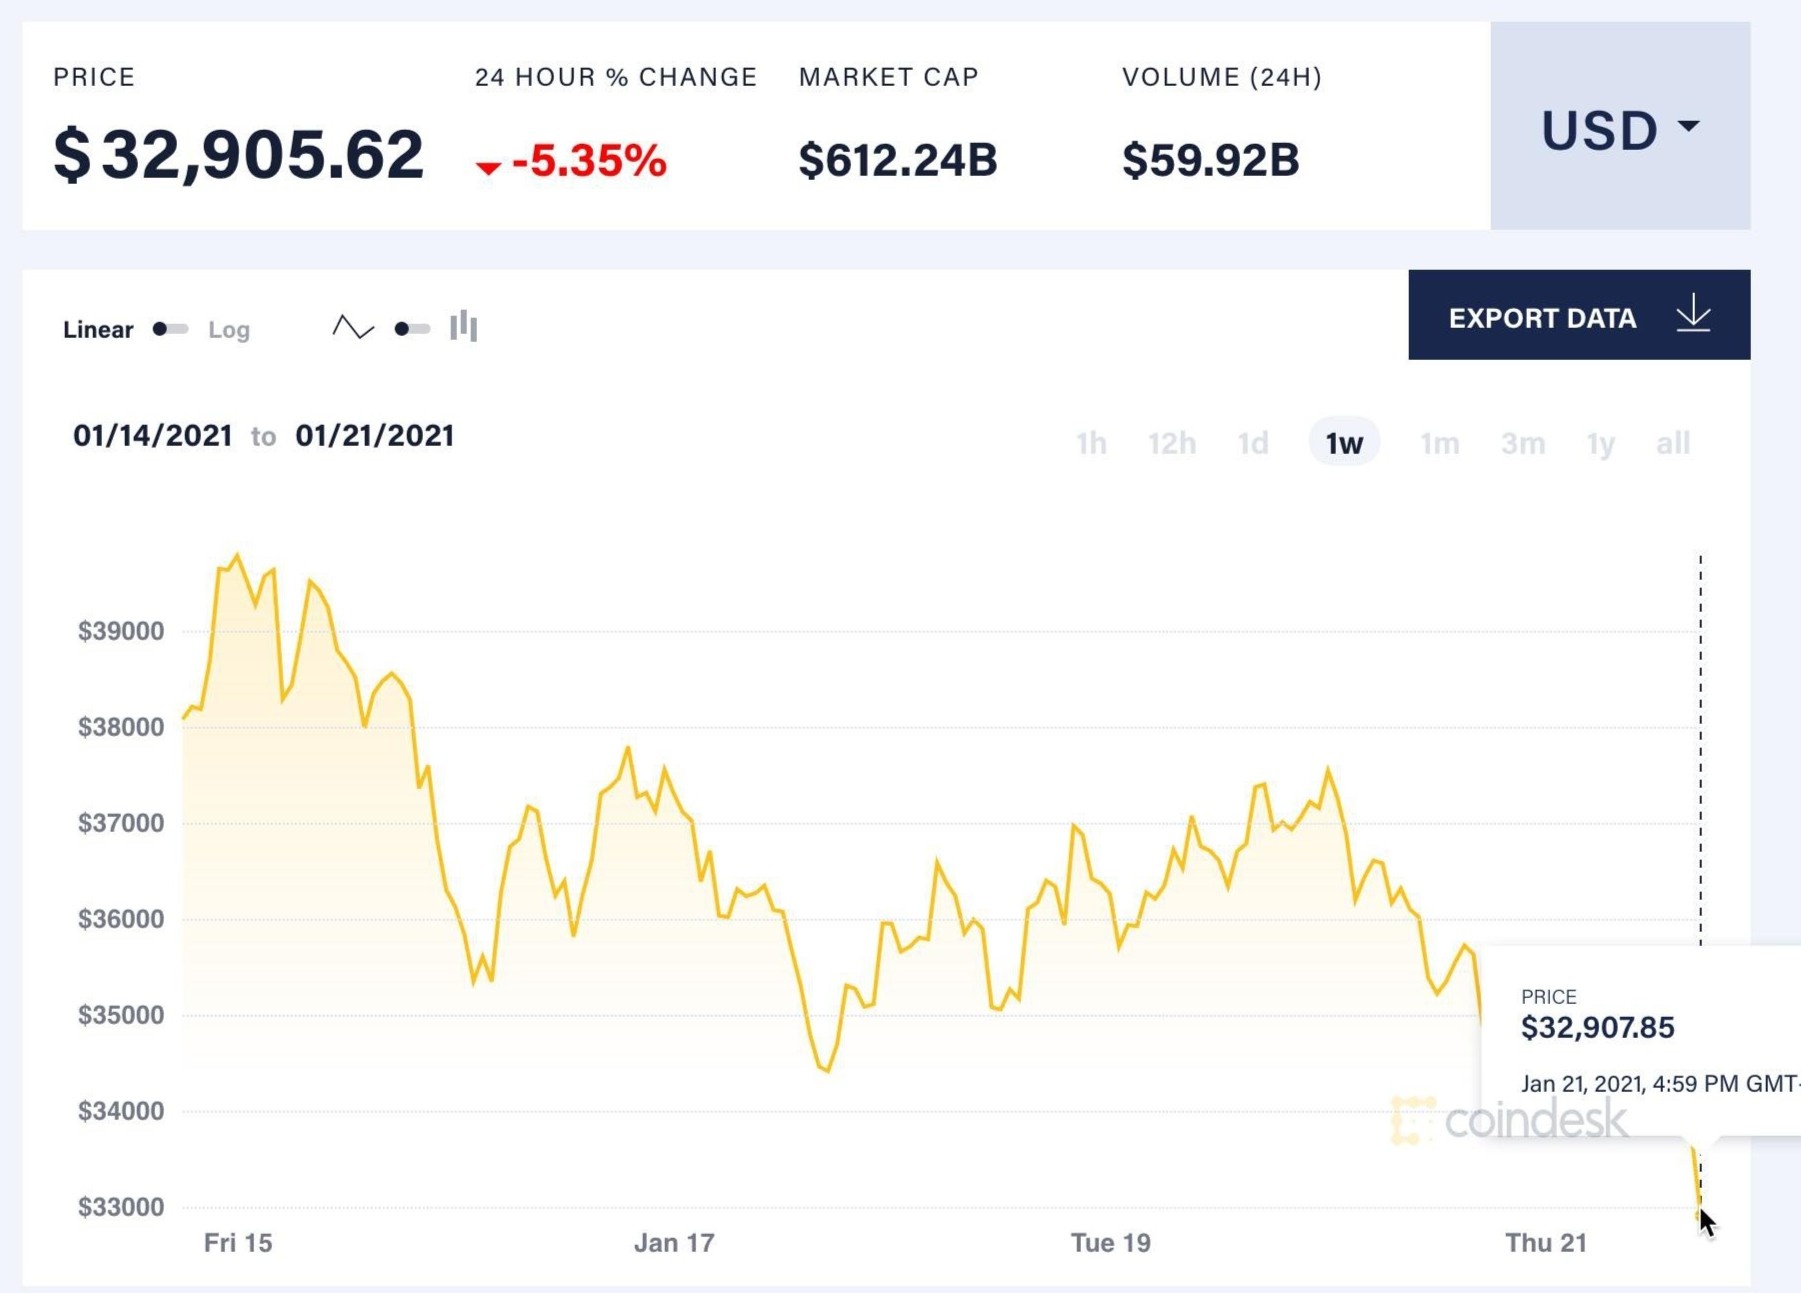Viewport: 1801px width, 1293px height.
Task: Select the 1m range option
Action: tap(1440, 443)
